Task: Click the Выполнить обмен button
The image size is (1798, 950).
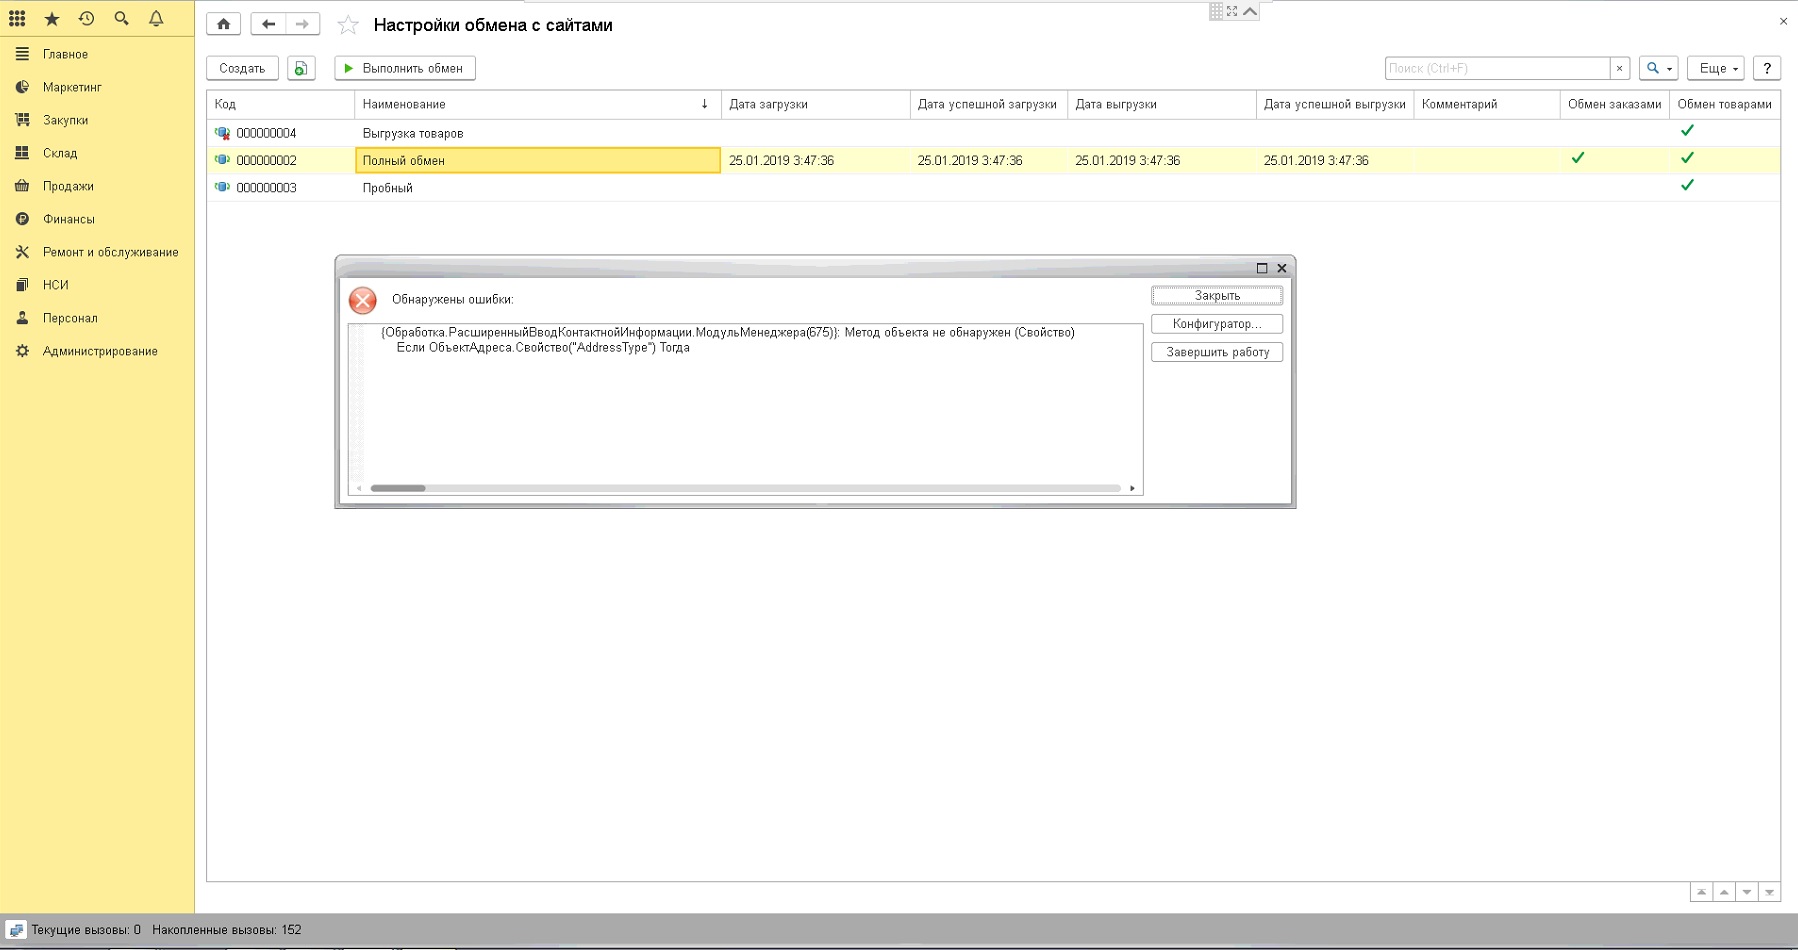Action: [x=404, y=68]
